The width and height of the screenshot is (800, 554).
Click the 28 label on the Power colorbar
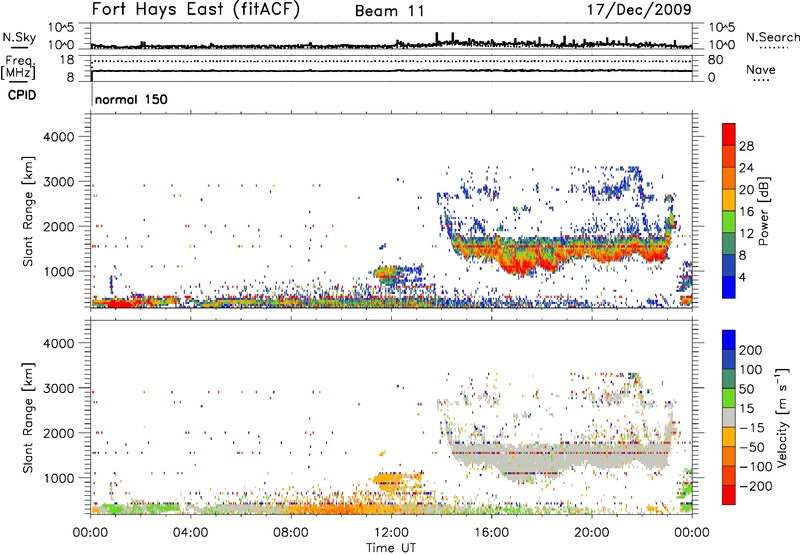coord(746,146)
